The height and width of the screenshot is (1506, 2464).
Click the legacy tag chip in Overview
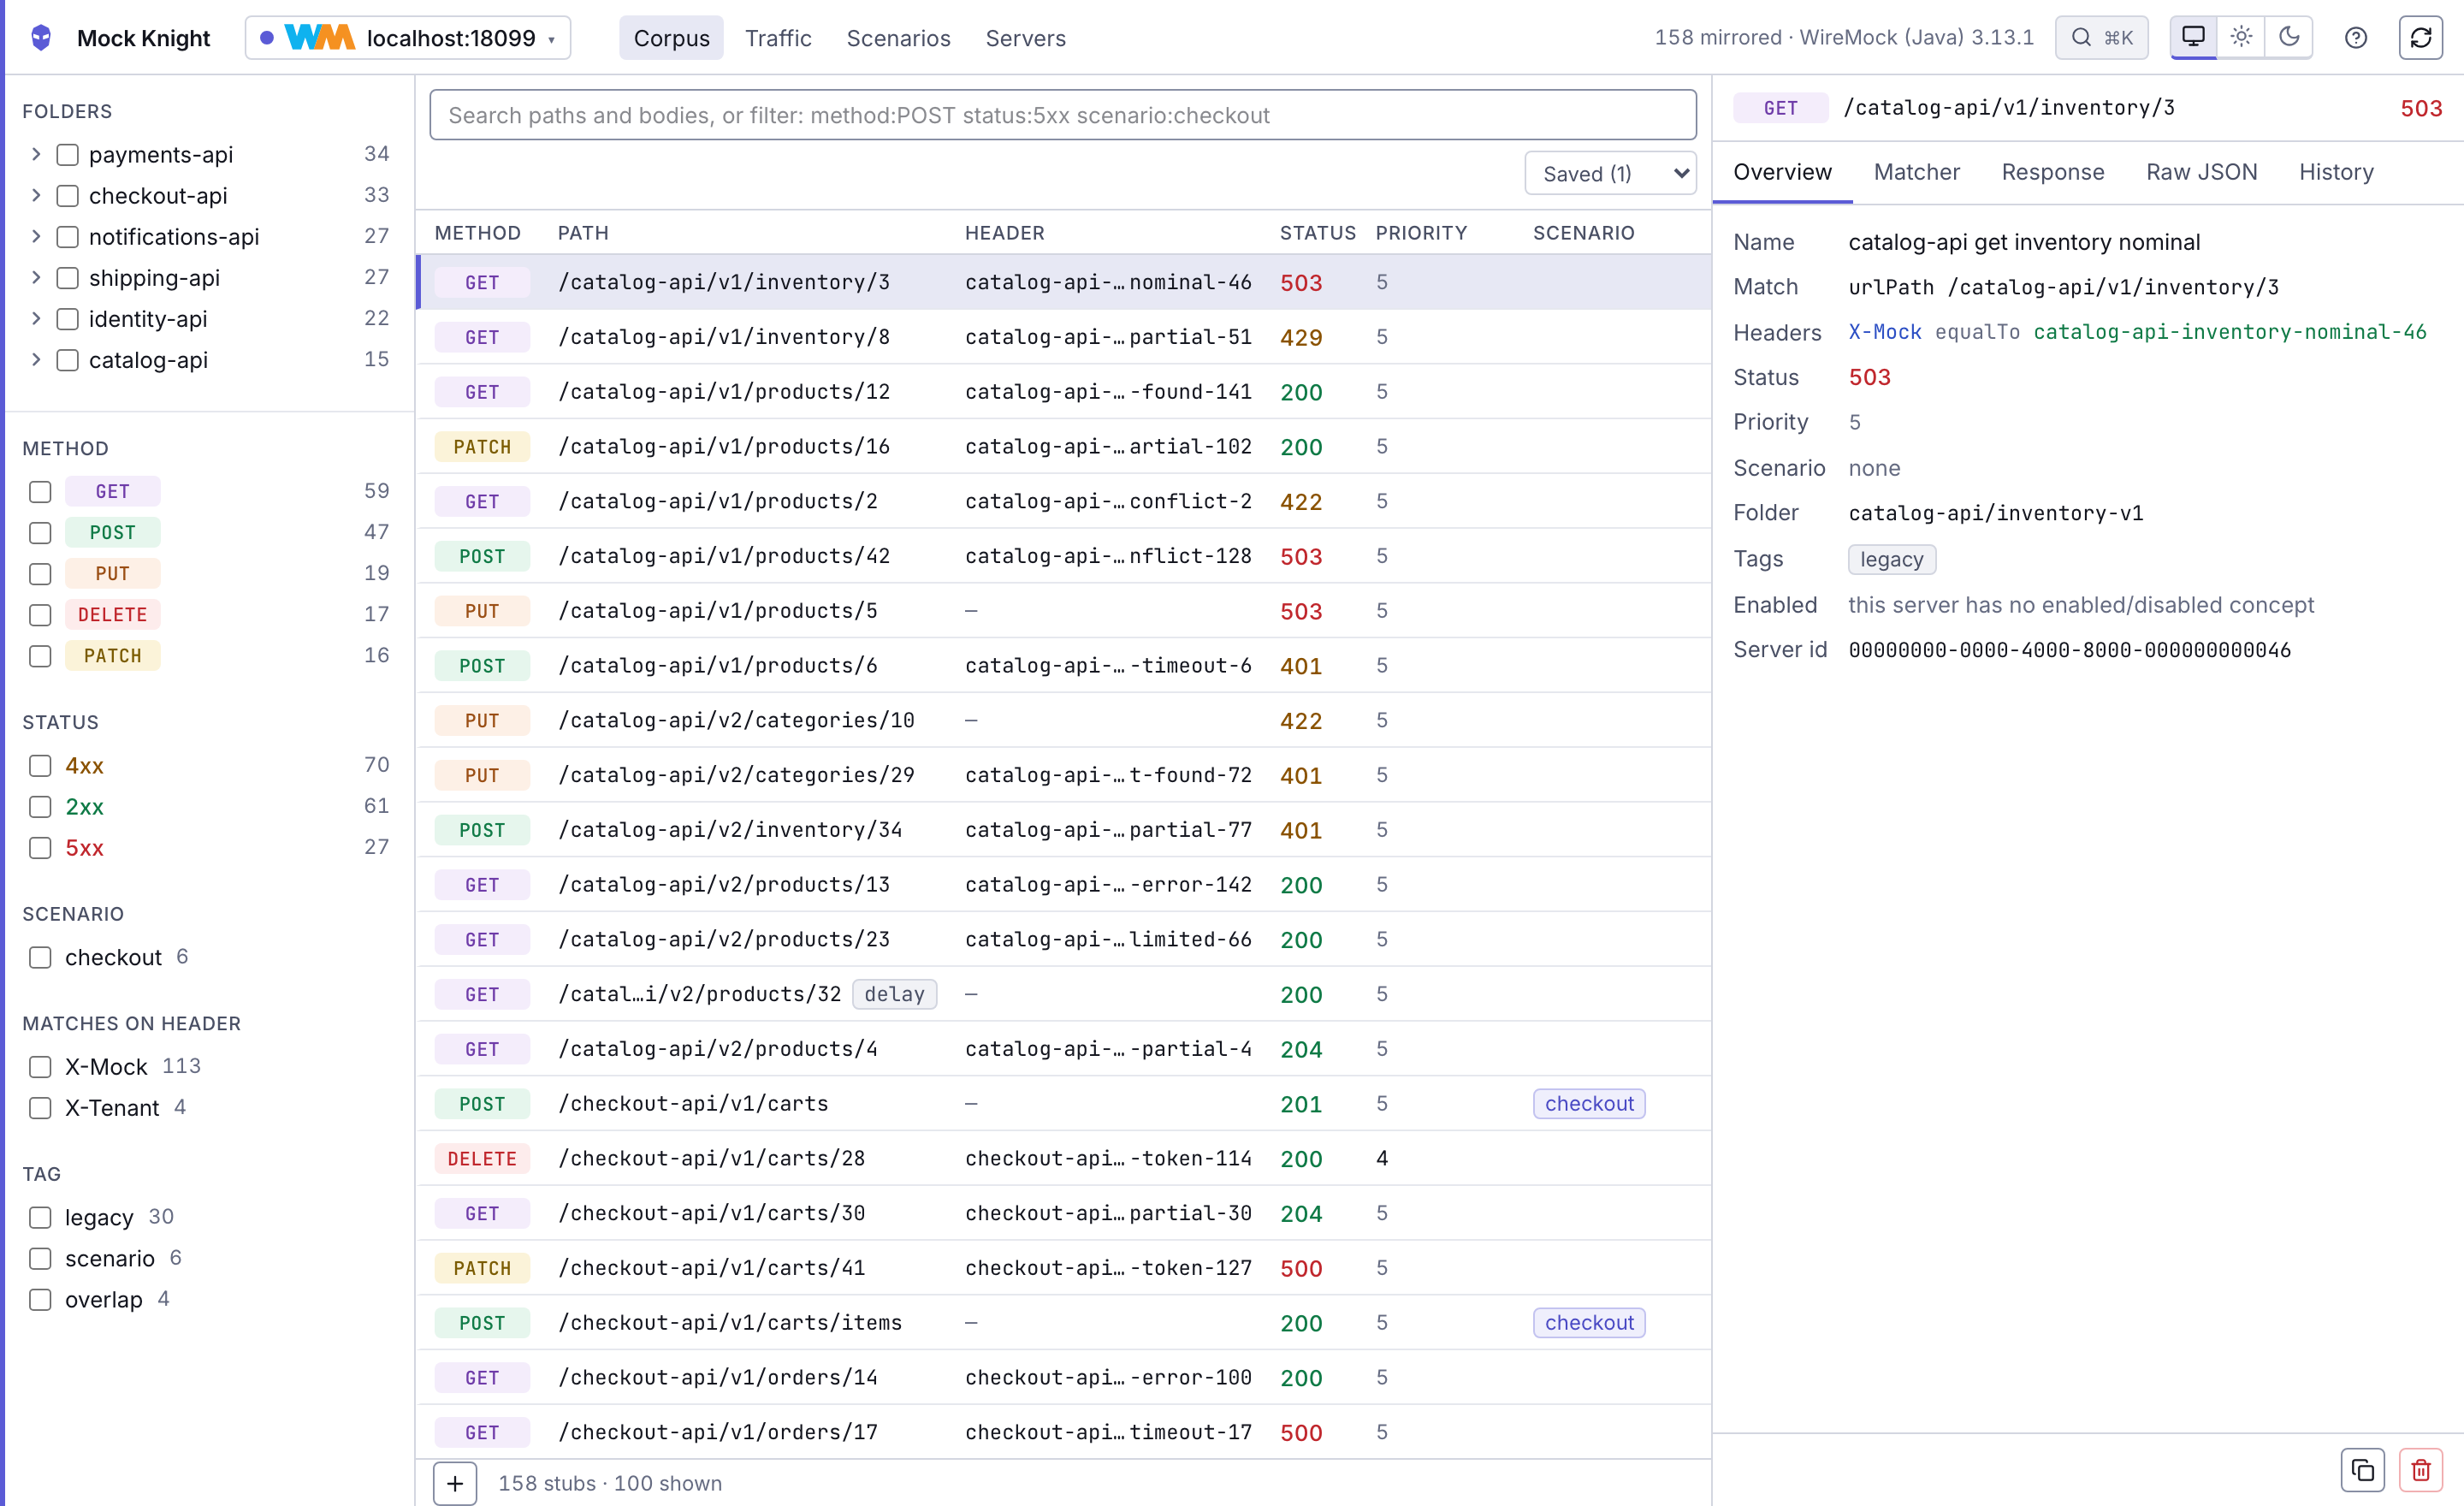click(x=1891, y=560)
